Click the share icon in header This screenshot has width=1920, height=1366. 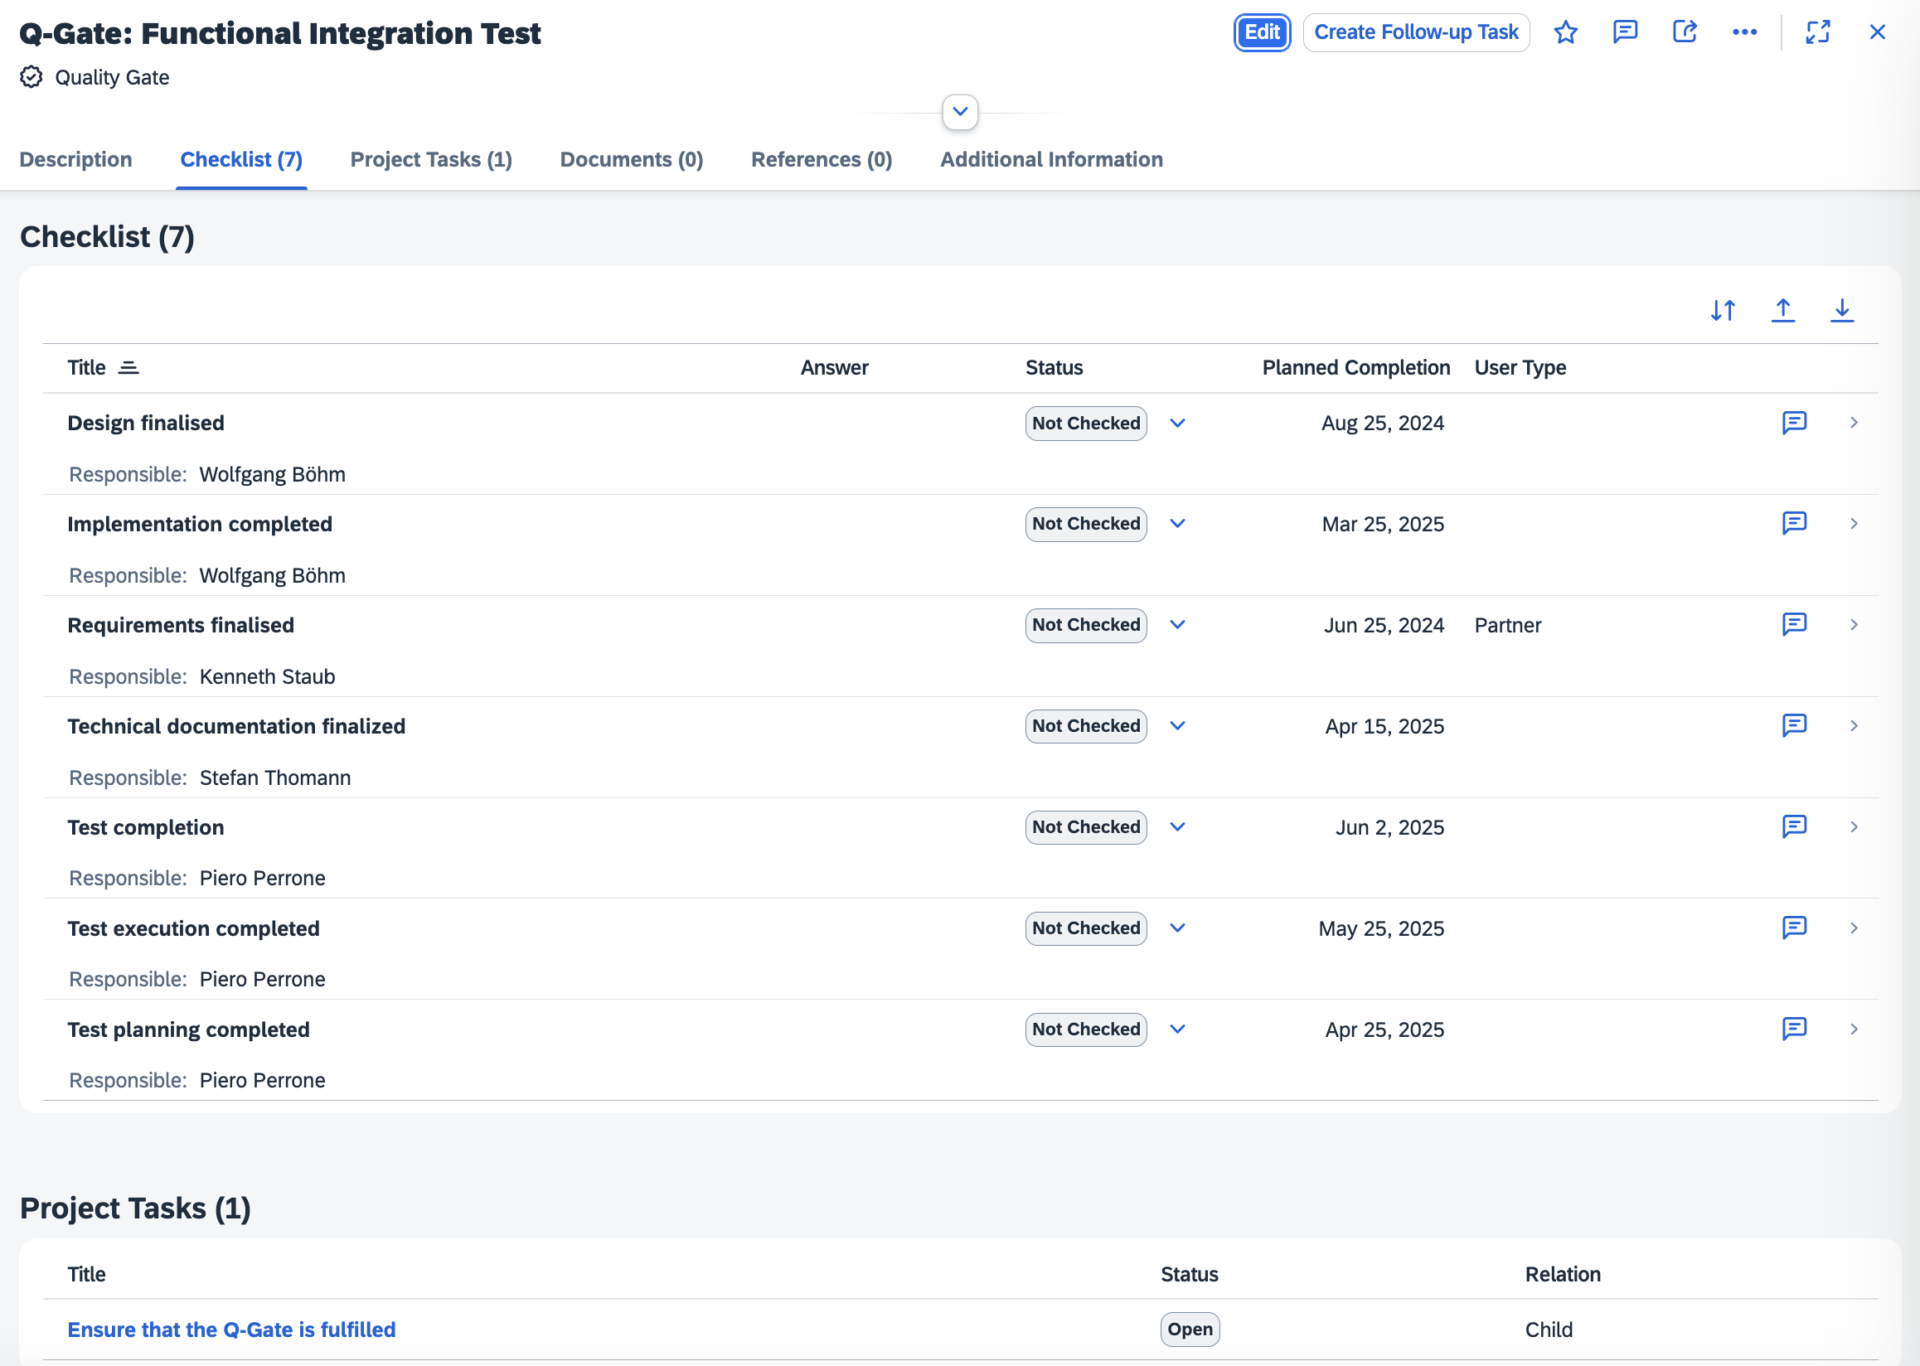(1685, 33)
